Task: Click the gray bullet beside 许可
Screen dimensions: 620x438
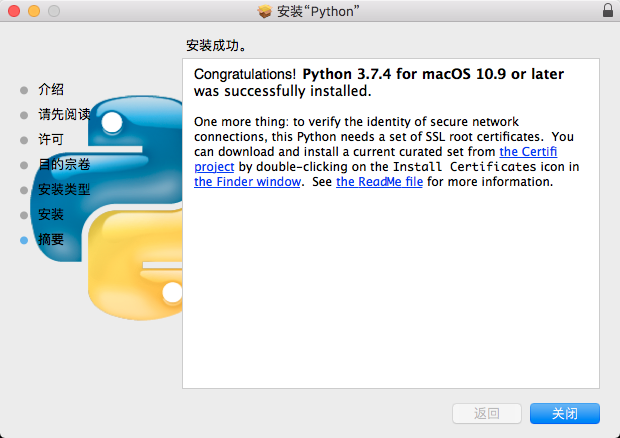Action: (x=24, y=140)
